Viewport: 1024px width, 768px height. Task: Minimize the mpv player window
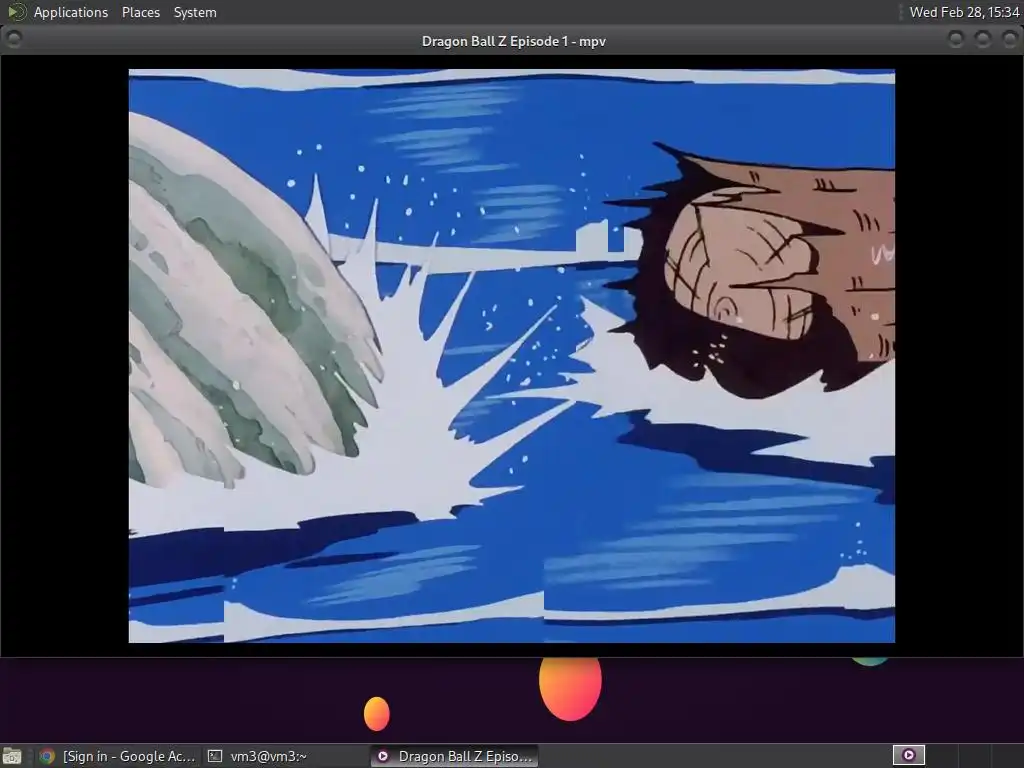pyautogui.click(x=955, y=40)
